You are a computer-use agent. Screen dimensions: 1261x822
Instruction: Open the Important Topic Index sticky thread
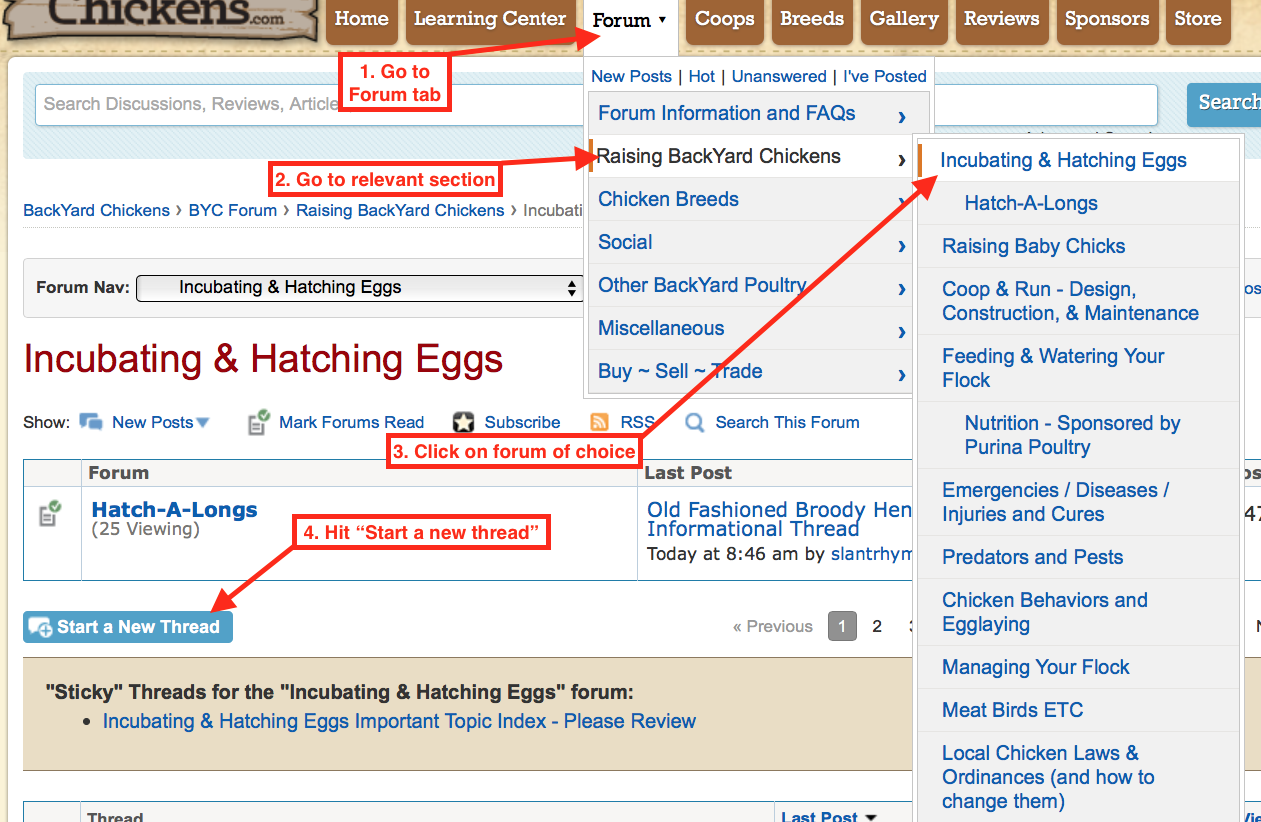click(x=399, y=721)
